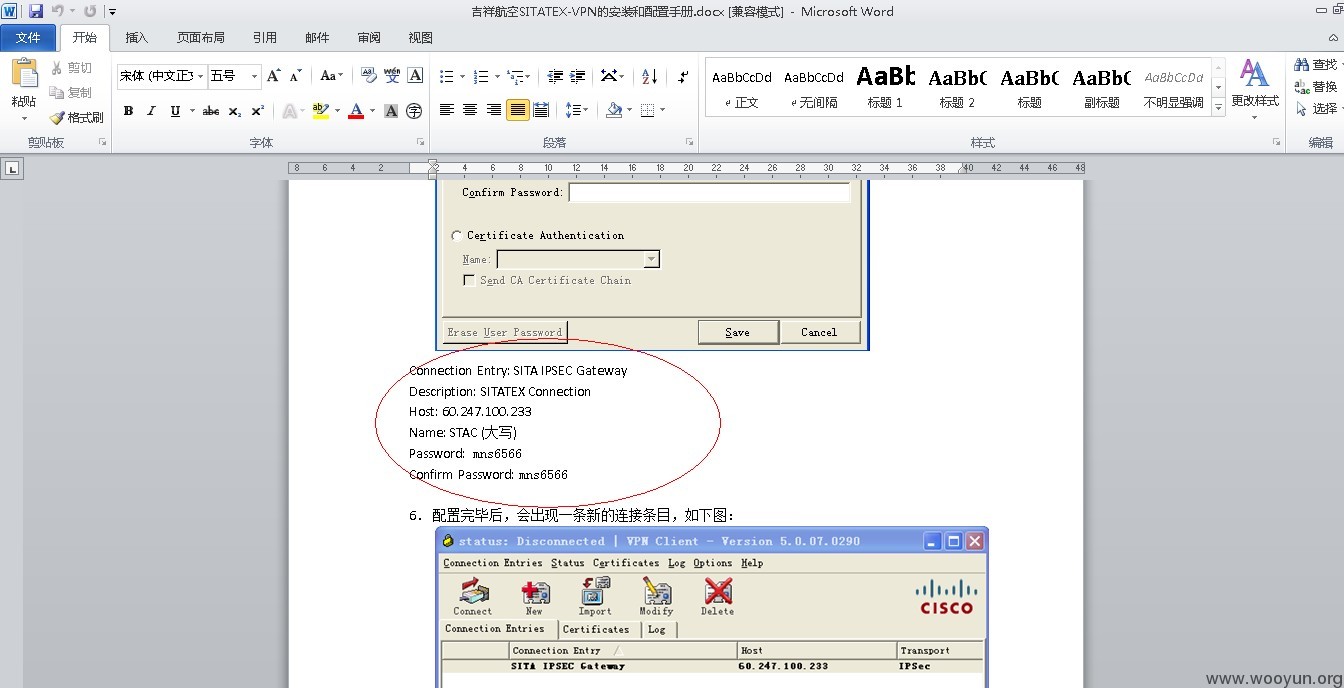Open the font name dropdown (宋体)
This screenshot has height=688, width=1344.
coord(201,76)
